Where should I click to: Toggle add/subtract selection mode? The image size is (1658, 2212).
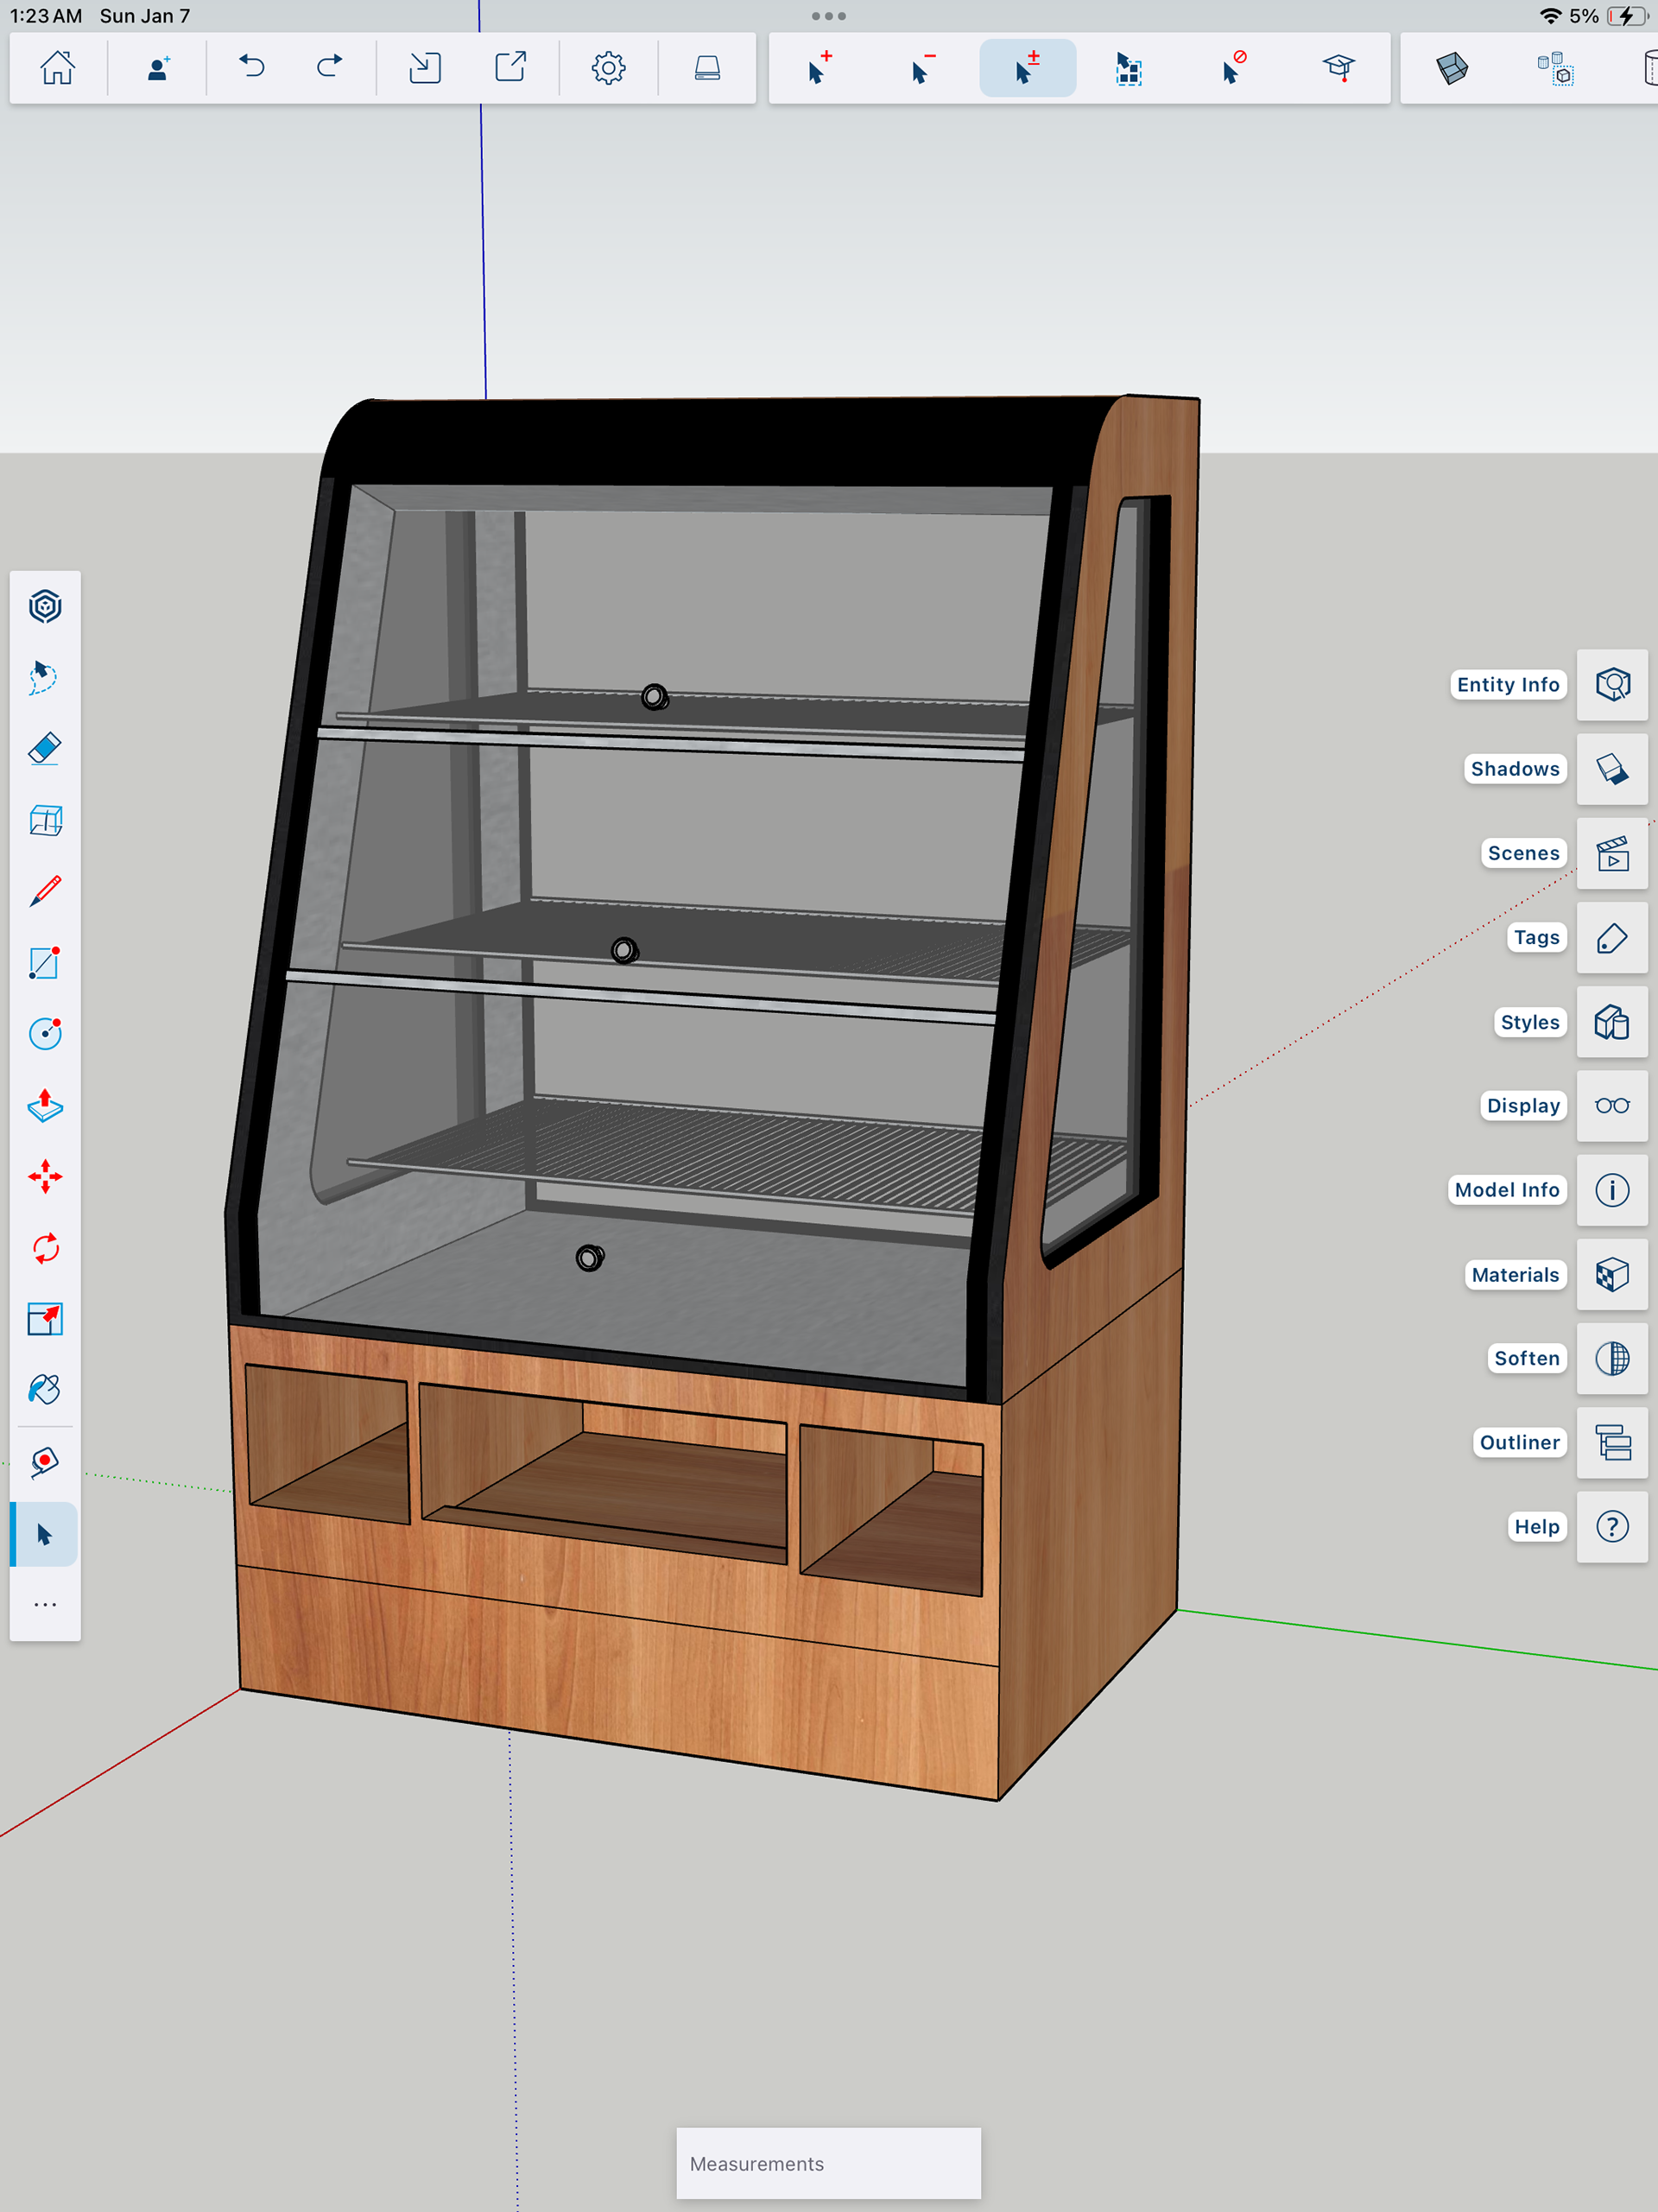pyautogui.click(x=1027, y=68)
